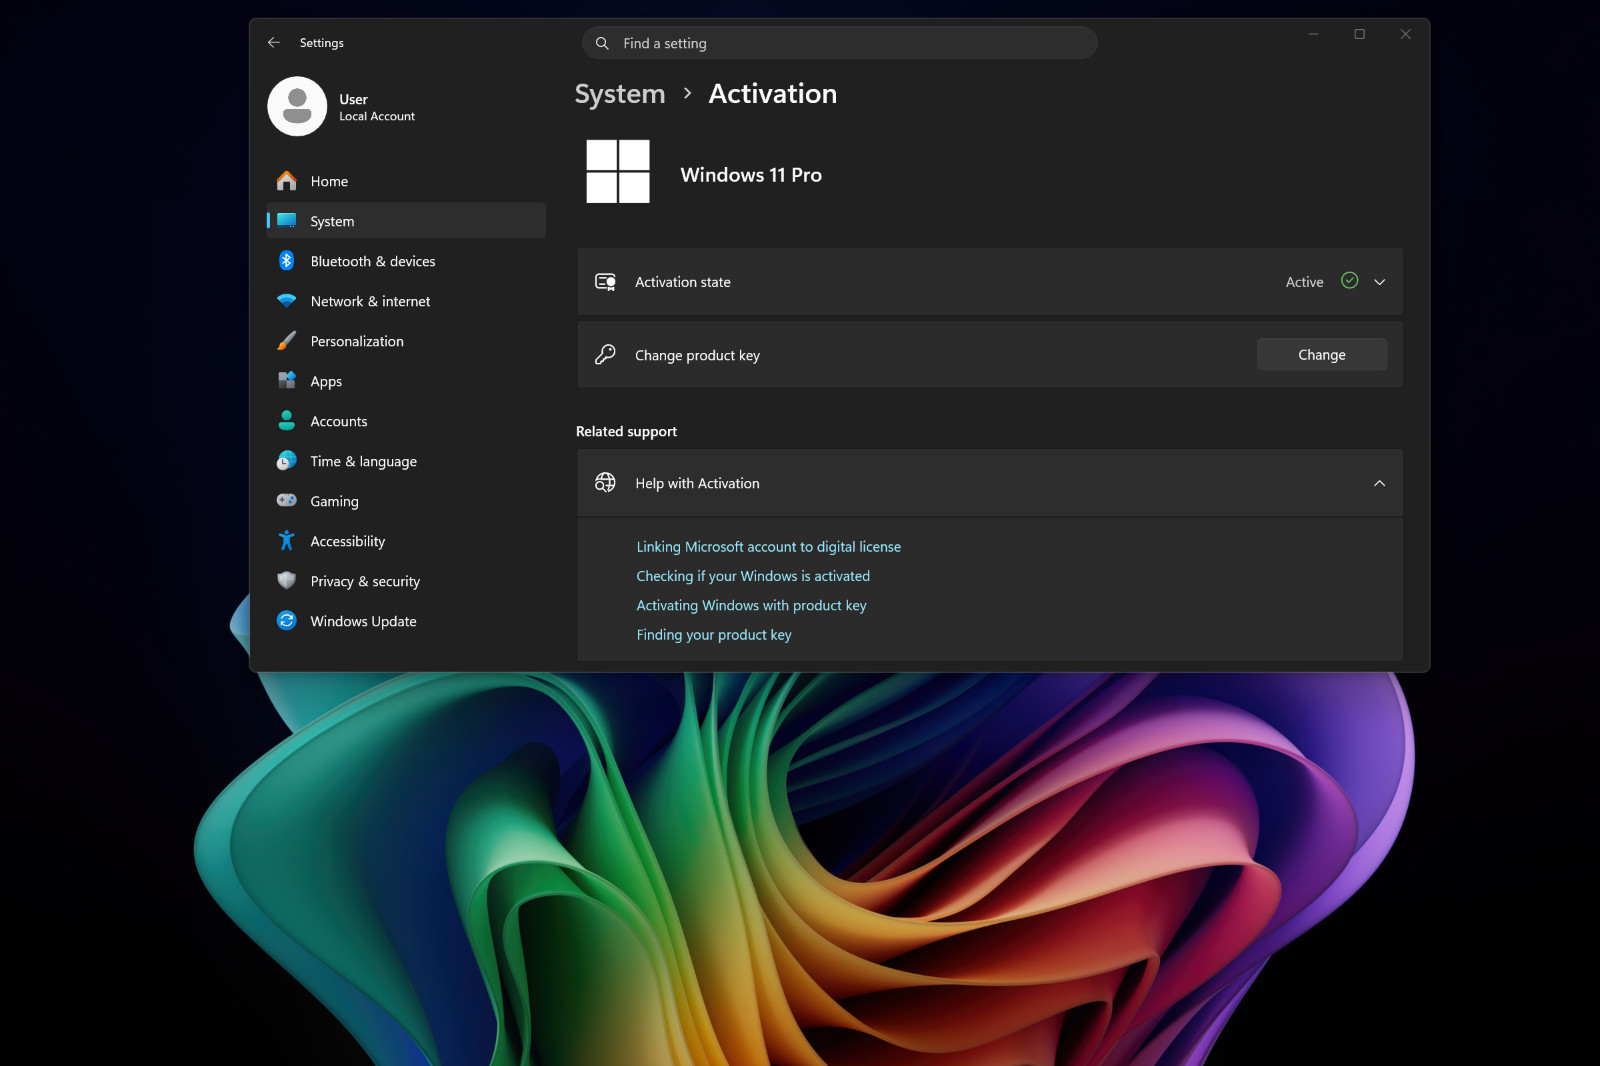This screenshot has height=1066, width=1600.
Task: Expand the Activation state row chevron
Action: [x=1380, y=282]
